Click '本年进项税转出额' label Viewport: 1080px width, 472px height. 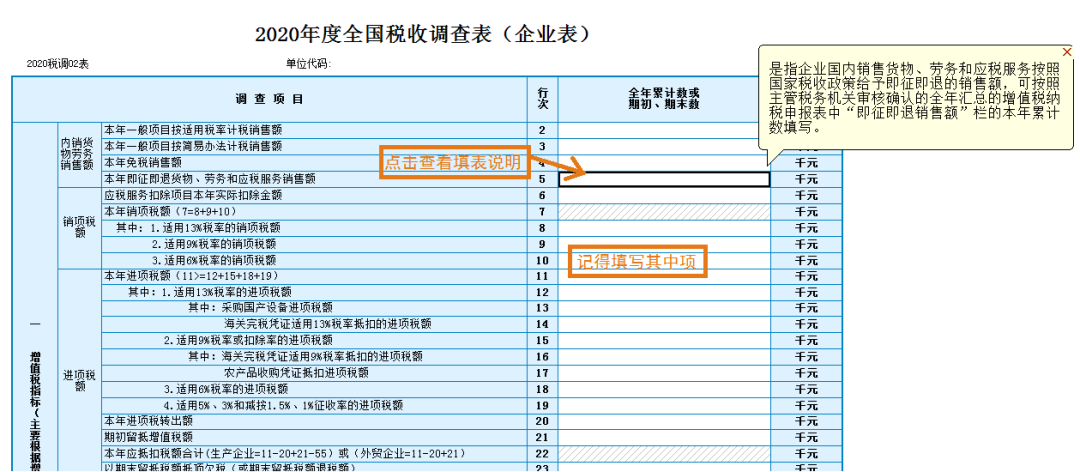click(x=148, y=422)
